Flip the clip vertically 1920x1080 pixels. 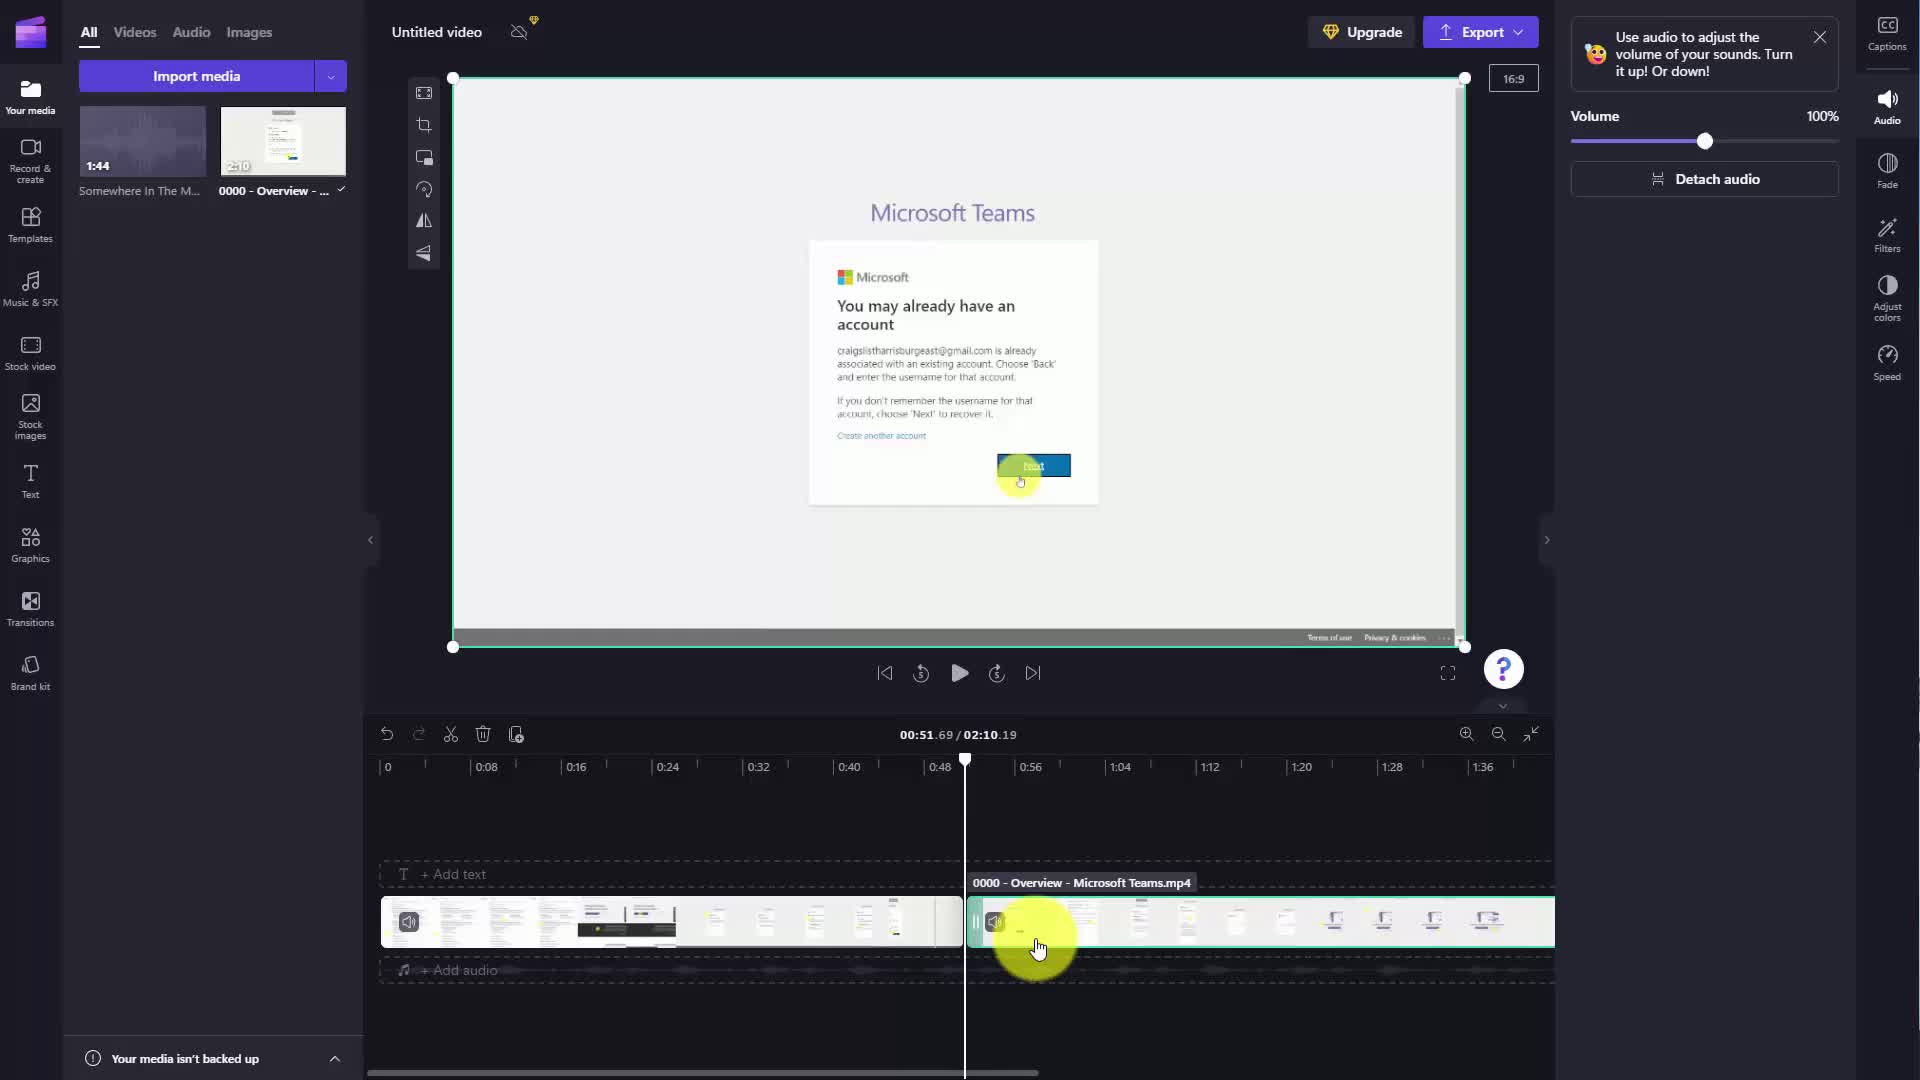424,253
